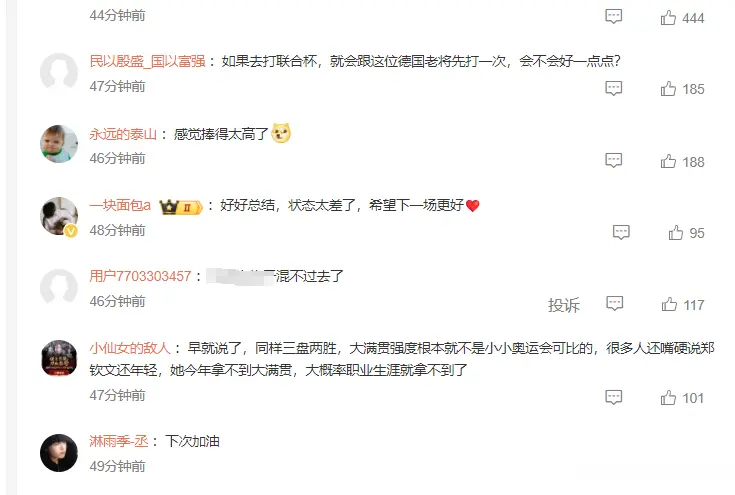Screen dimensions: 735x495
Task: Reply to 一块面包a's comment
Action: click(621, 232)
